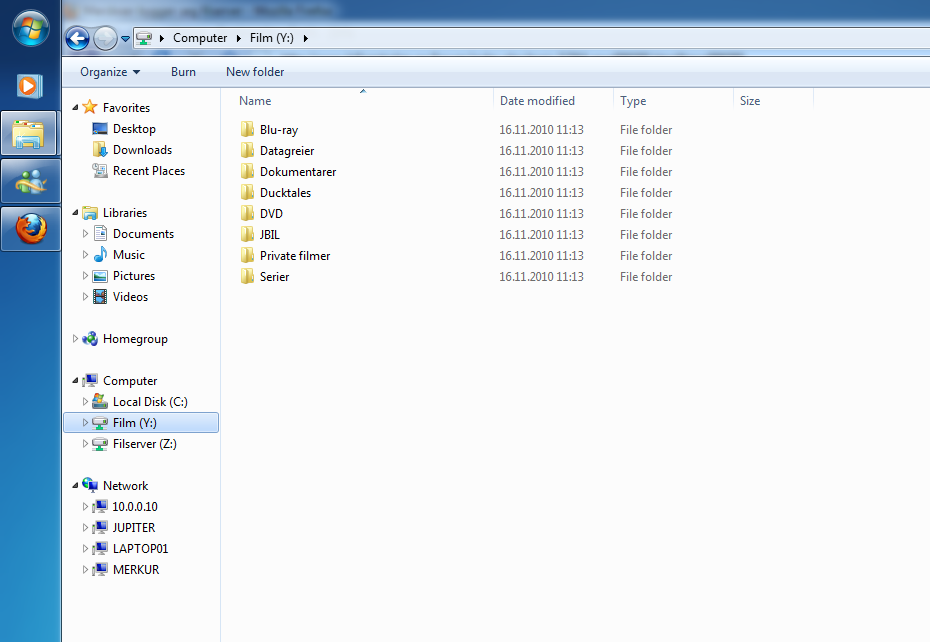930x642 pixels.
Task: Click the Burn toolbar button
Action: [183, 72]
